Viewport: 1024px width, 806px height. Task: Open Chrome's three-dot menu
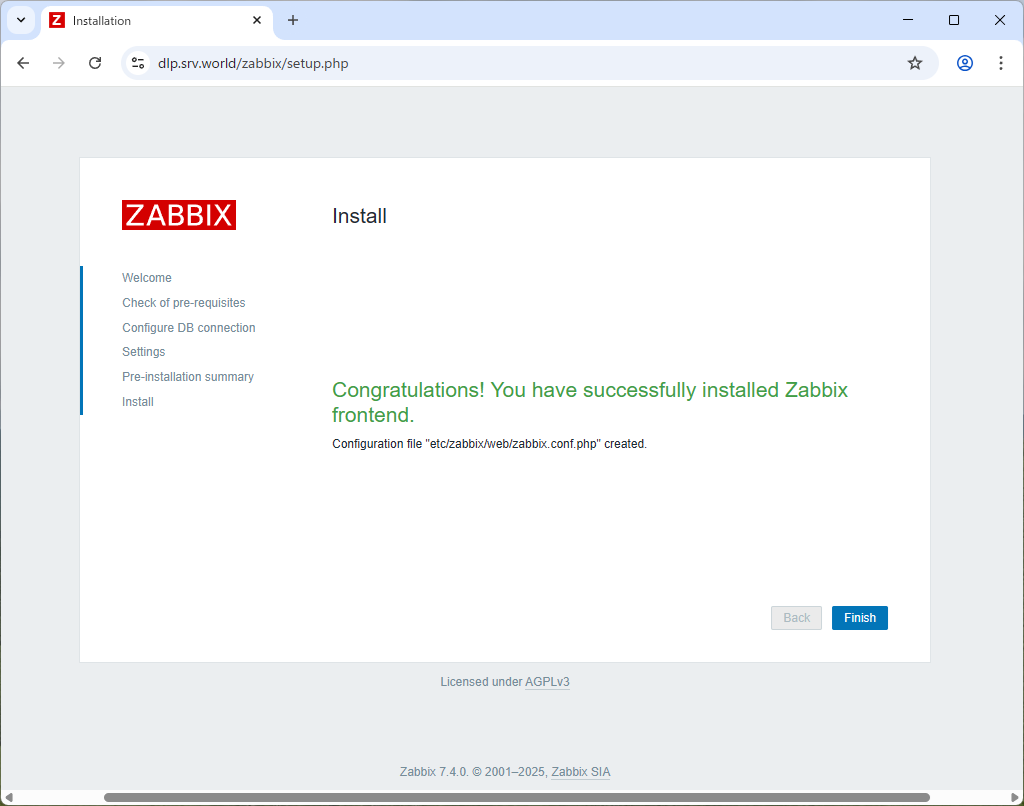pos(1000,63)
